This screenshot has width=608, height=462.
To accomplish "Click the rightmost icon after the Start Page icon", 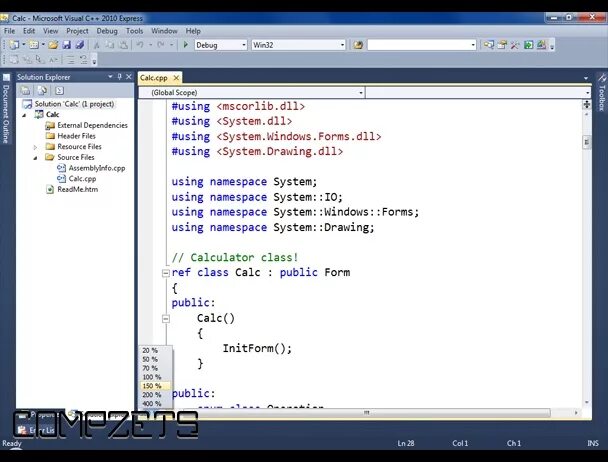I will click(x=541, y=45).
